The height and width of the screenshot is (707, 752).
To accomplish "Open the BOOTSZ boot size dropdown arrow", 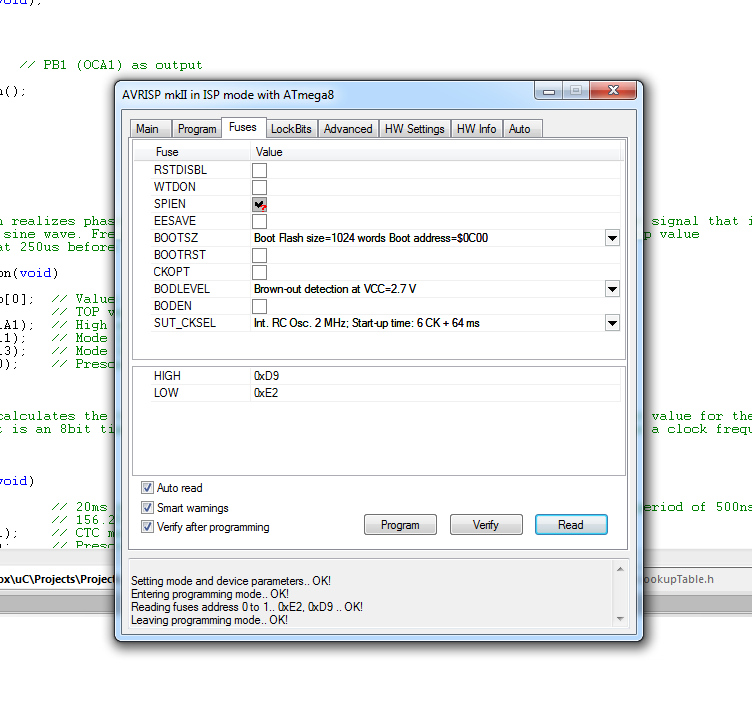I will pos(612,238).
